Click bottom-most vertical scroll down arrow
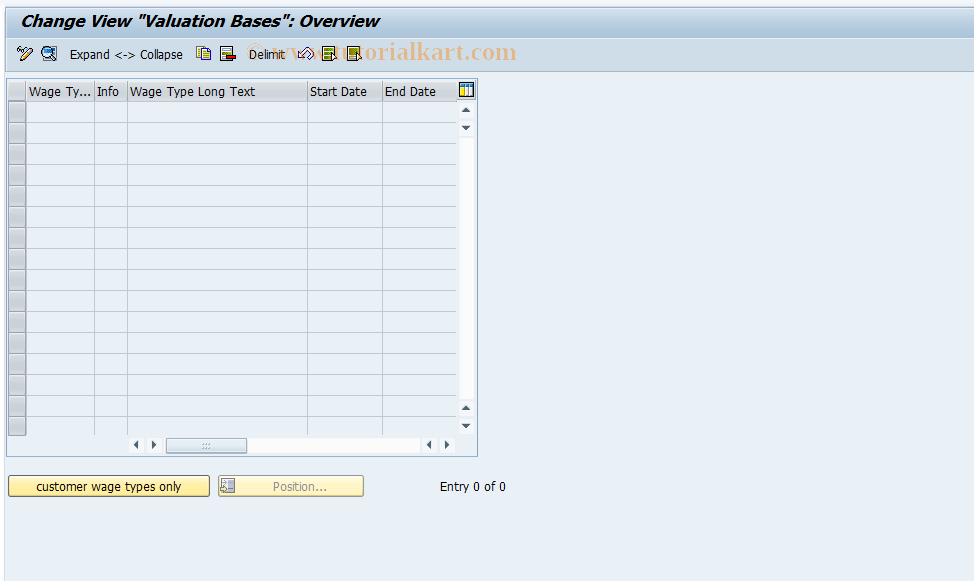 click(x=466, y=426)
